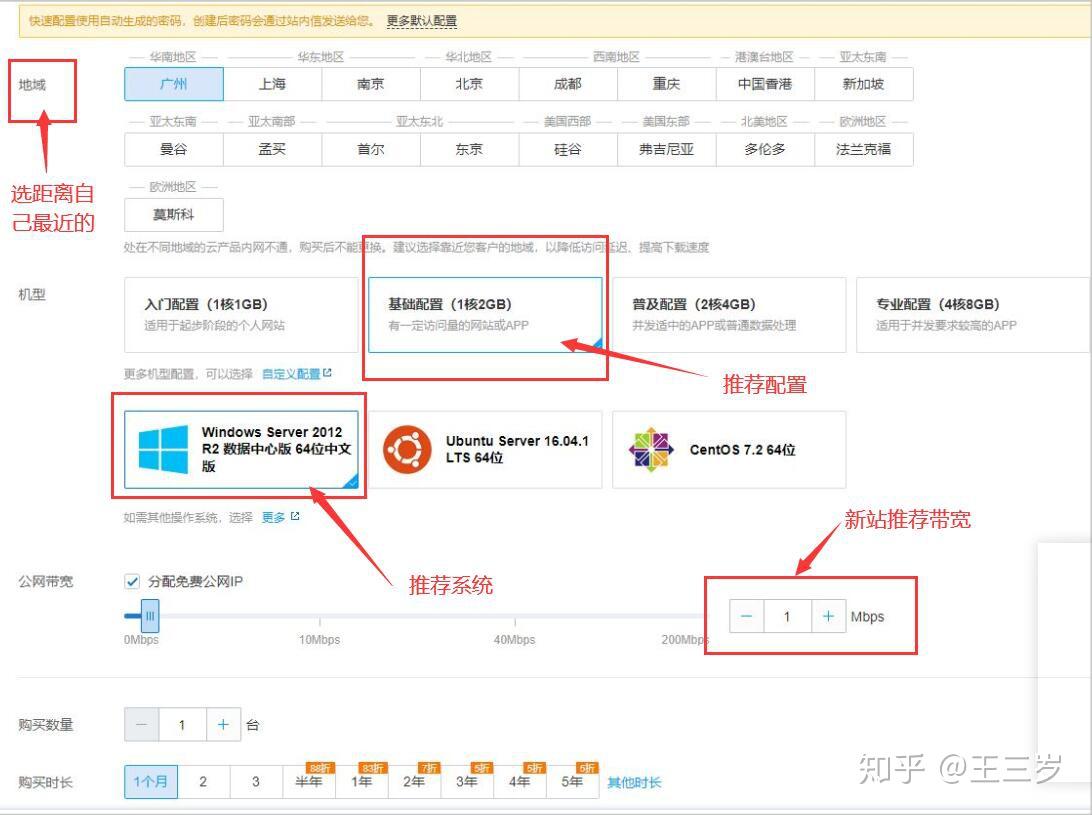Pick the 入门配置 1核1GB plan

click(241, 315)
